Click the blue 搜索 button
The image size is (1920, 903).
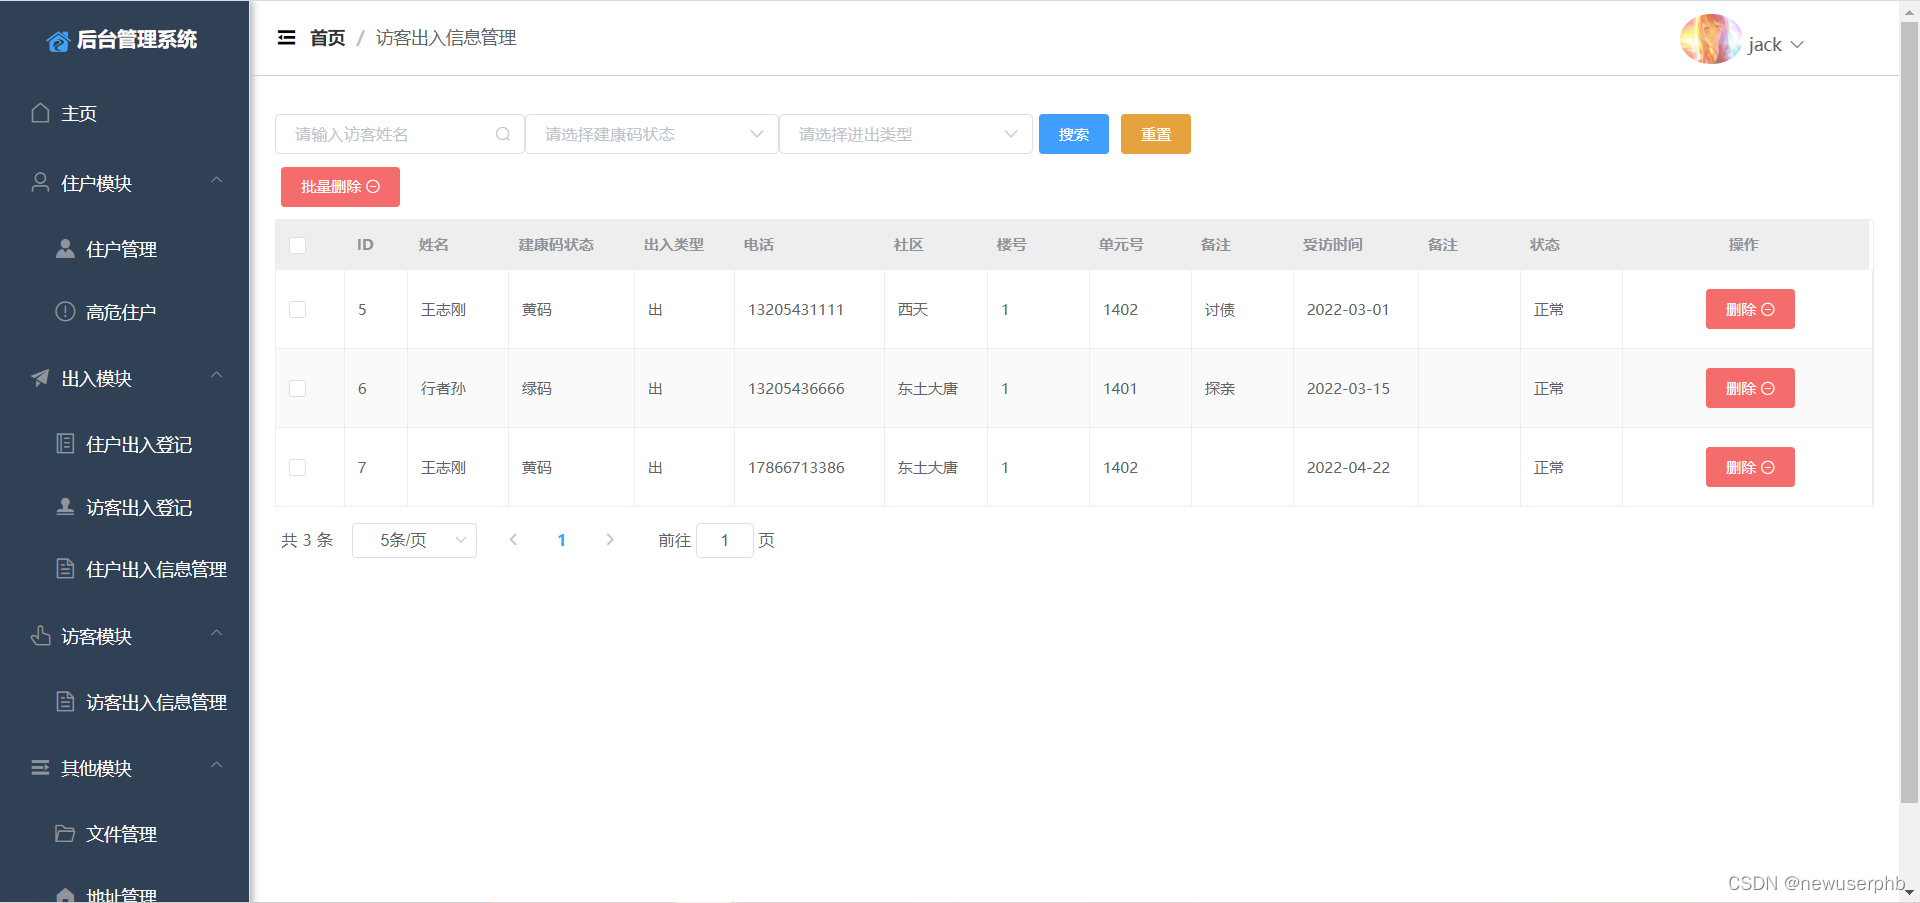(x=1074, y=134)
